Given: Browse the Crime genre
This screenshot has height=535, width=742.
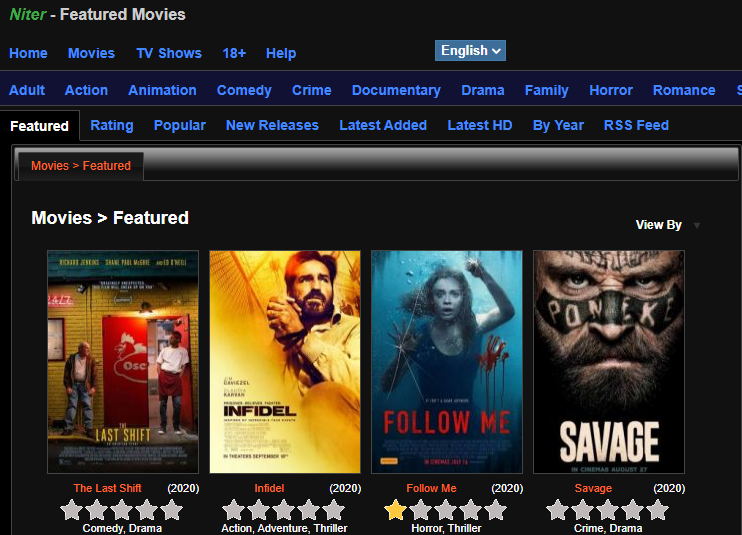Looking at the screenshot, I should 312,90.
